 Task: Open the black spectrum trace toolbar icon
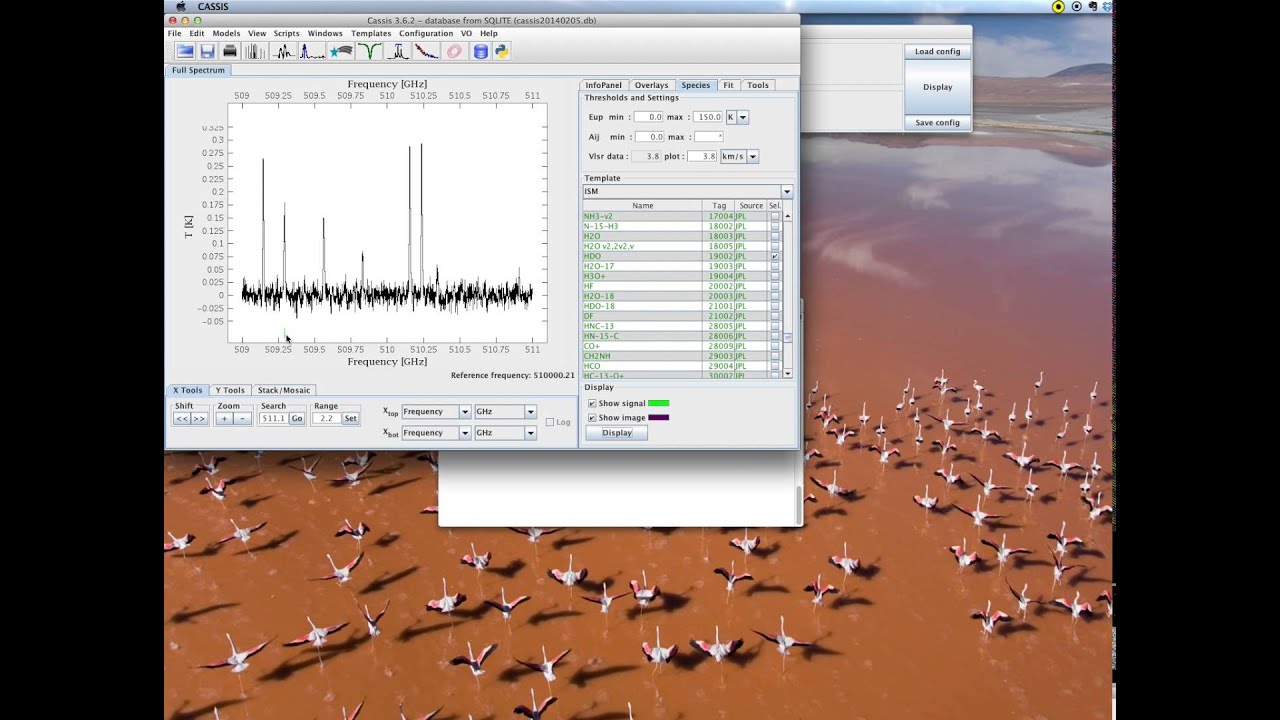[283, 51]
